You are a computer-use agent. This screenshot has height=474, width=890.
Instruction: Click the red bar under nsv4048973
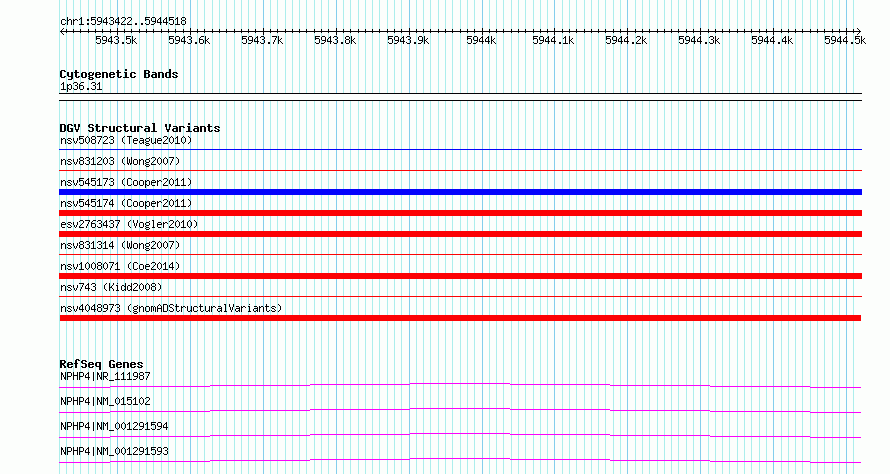click(x=460, y=318)
